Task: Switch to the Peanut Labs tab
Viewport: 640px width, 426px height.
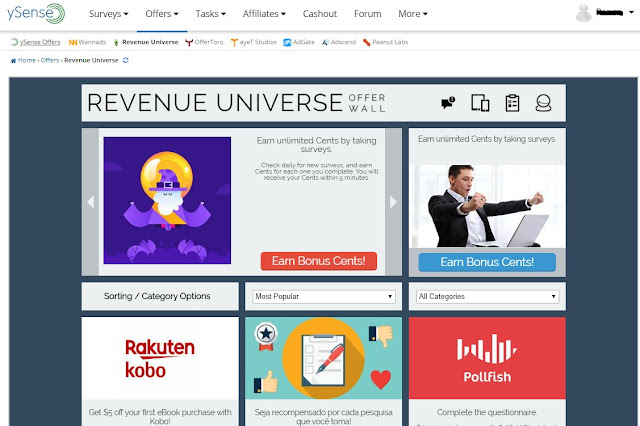Action: [386, 43]
